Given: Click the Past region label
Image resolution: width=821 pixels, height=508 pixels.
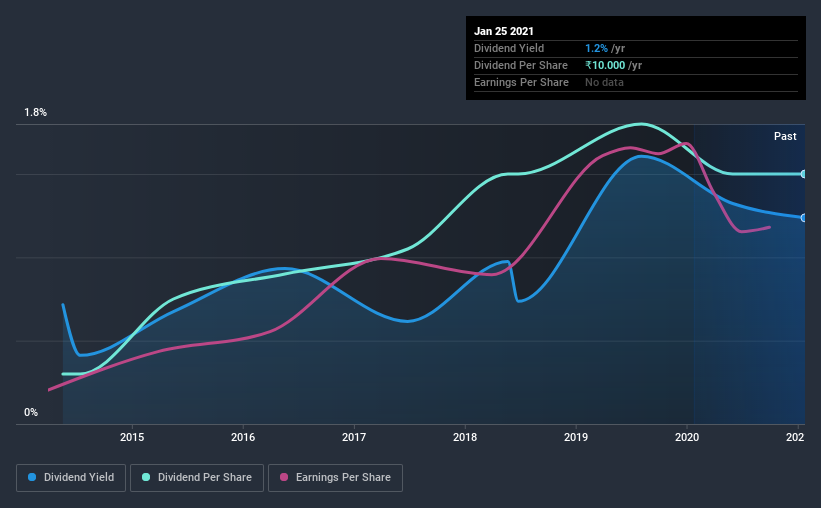Looking at the screenshot, I should point(785,136).
